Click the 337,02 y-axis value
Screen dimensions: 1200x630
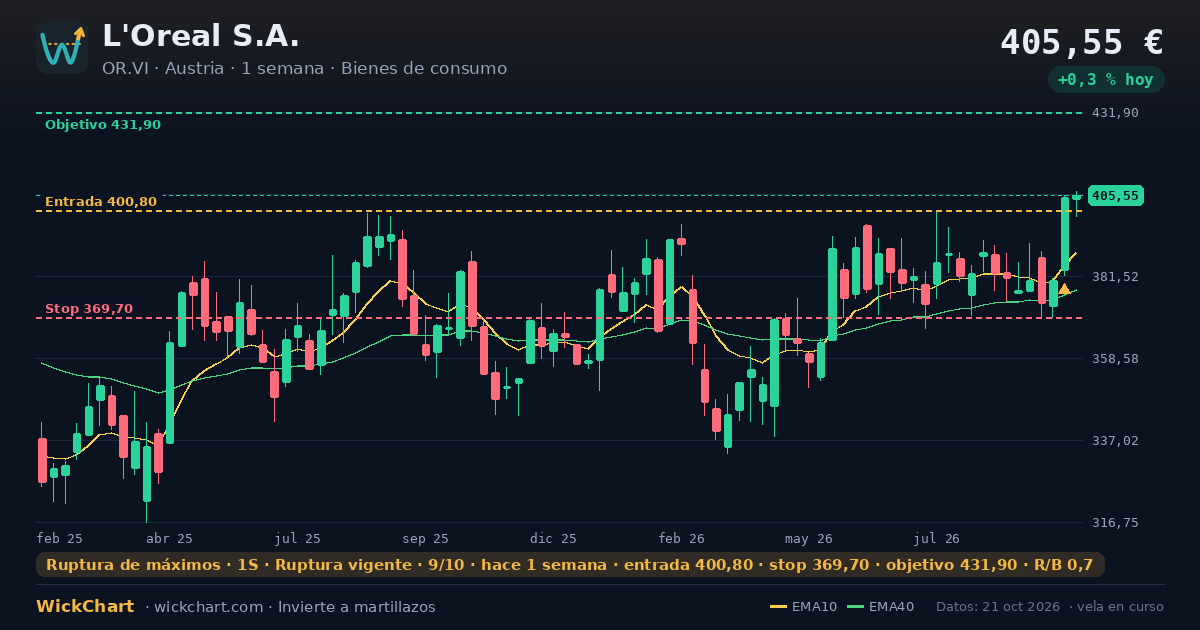(1115, 441)
